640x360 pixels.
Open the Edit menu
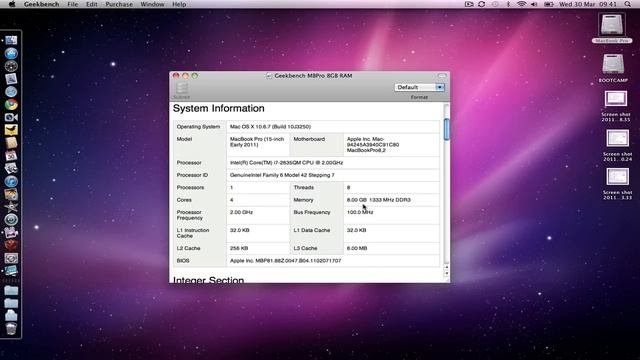[91, 4]
